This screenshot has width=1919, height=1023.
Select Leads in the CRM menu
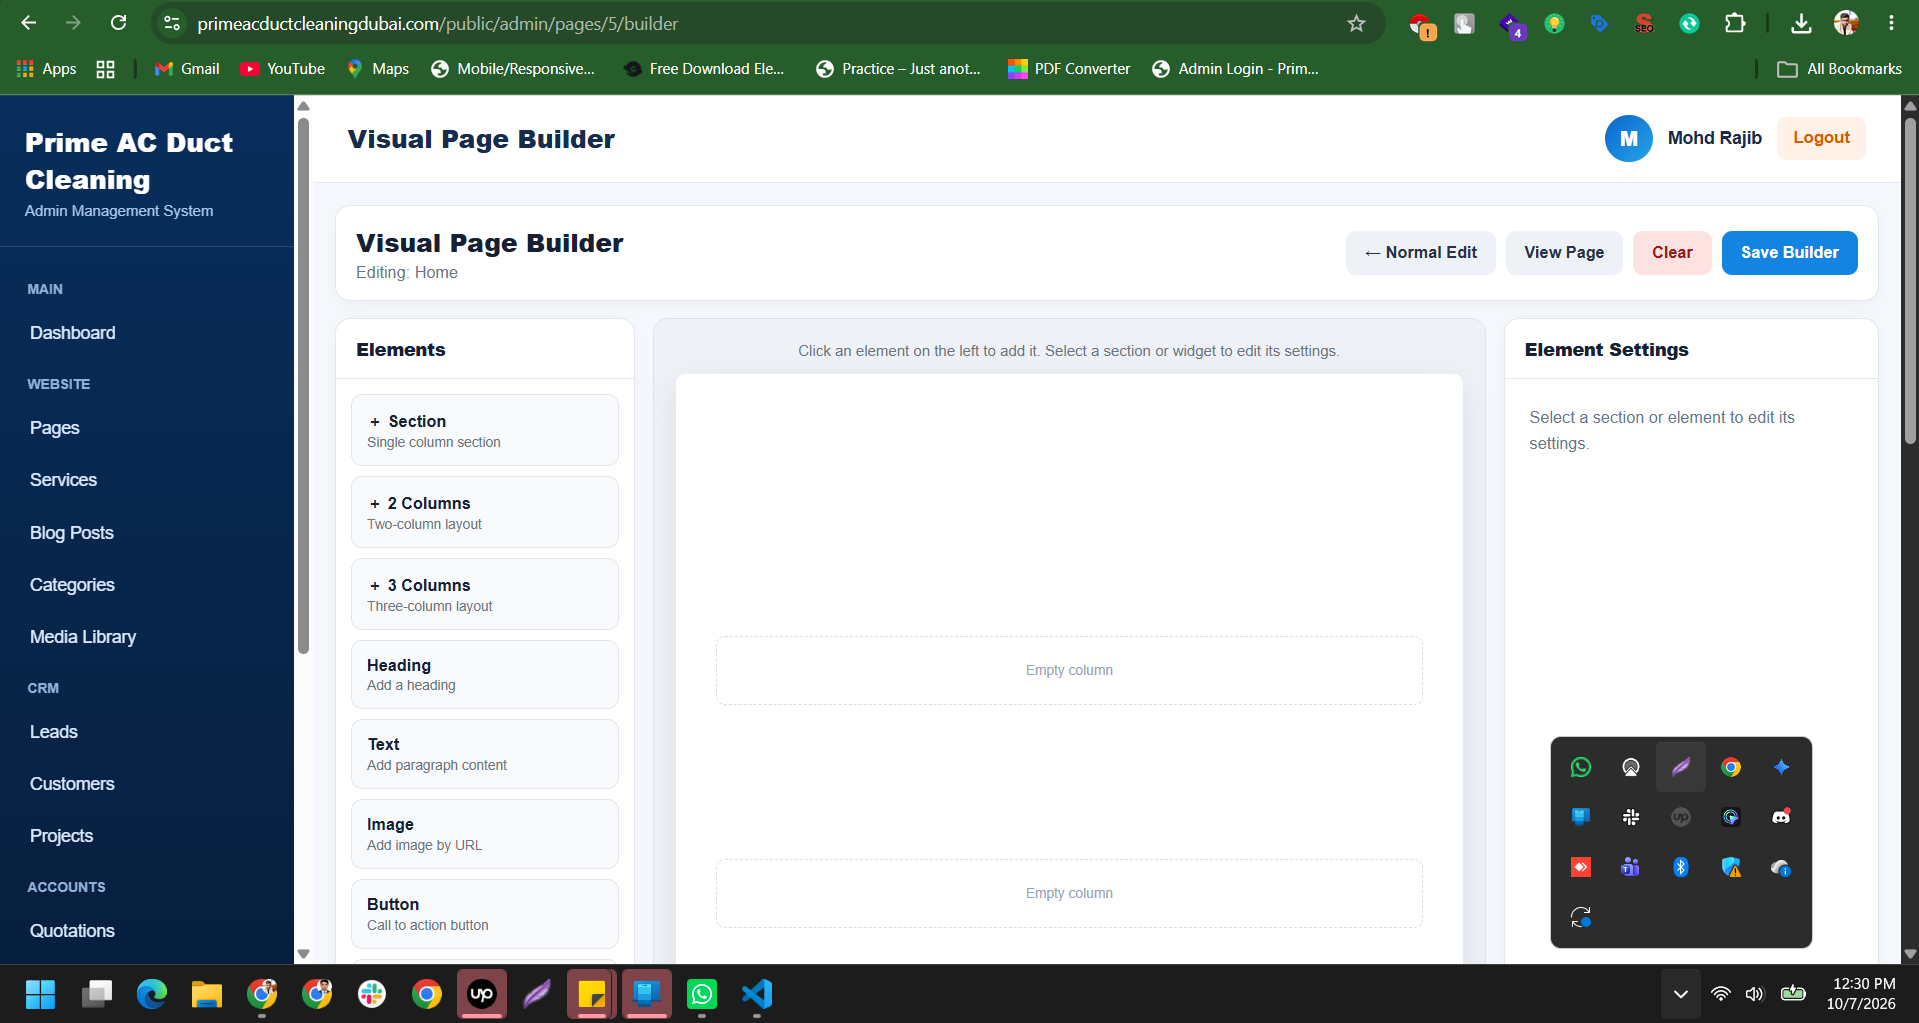(54, 732)
